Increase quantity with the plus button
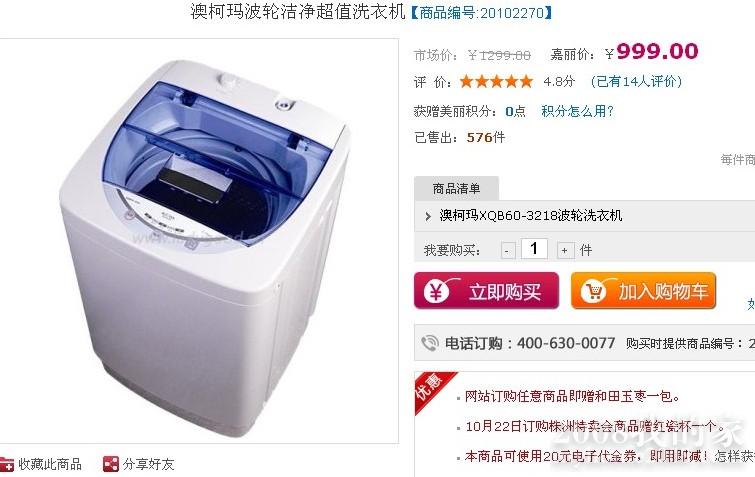The image size is (755, 477). coord(564,251)
